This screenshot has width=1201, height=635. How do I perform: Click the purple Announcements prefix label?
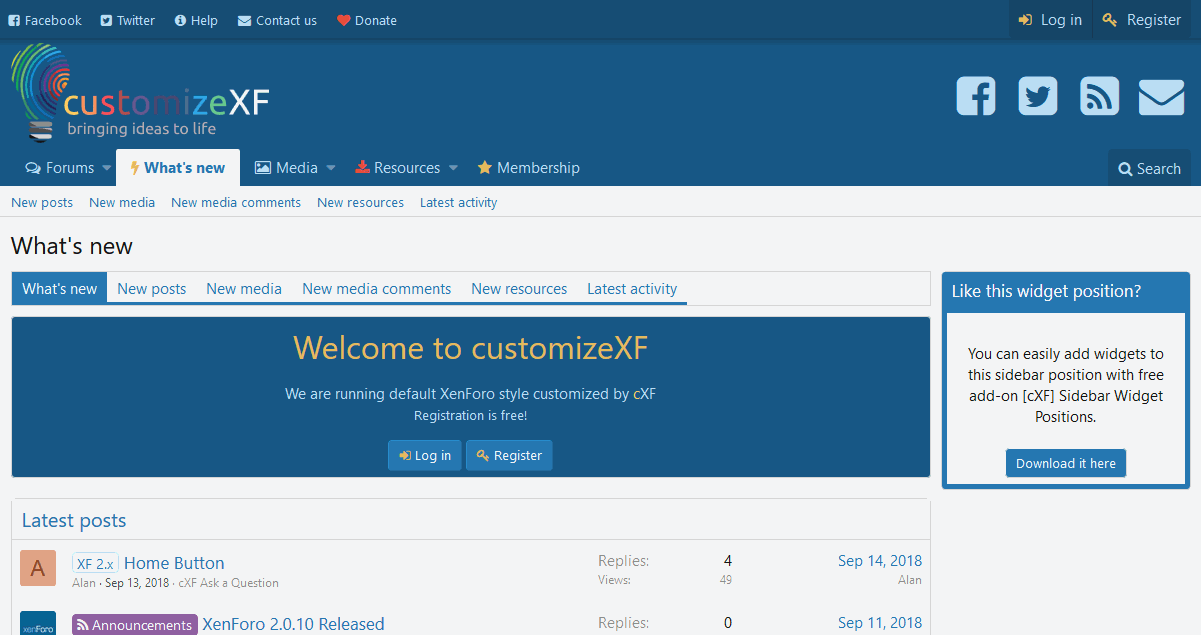coord(134,625)
